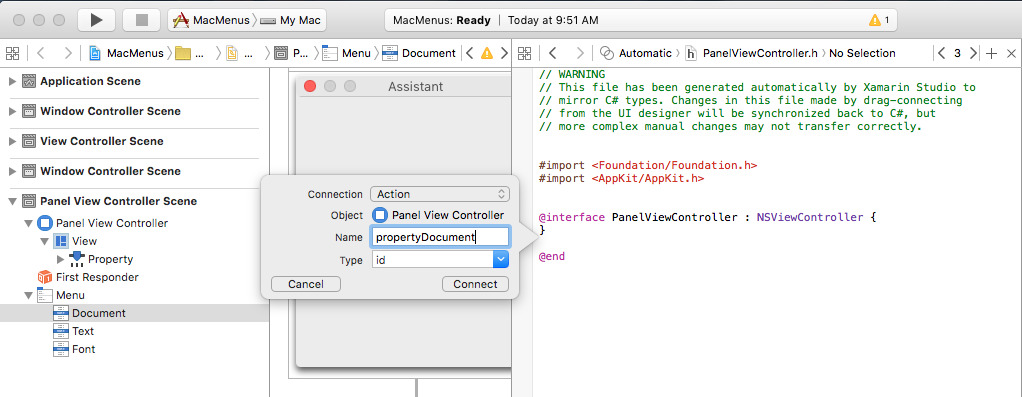Open PanelViewController.h breadcrumb
The height and width of the screenshot is (397, 1022).
751,53
